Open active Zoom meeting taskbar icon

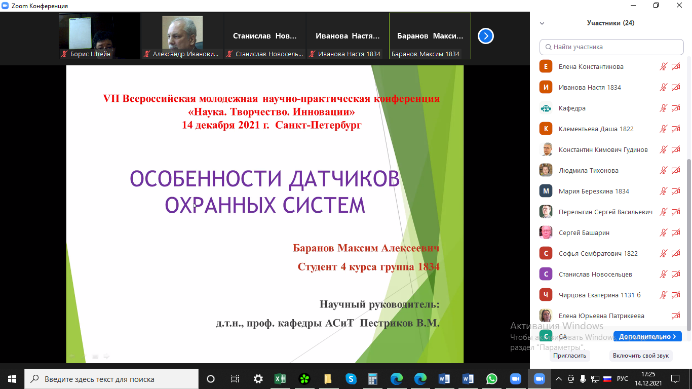pyautogui.click(x=539, y=379)
